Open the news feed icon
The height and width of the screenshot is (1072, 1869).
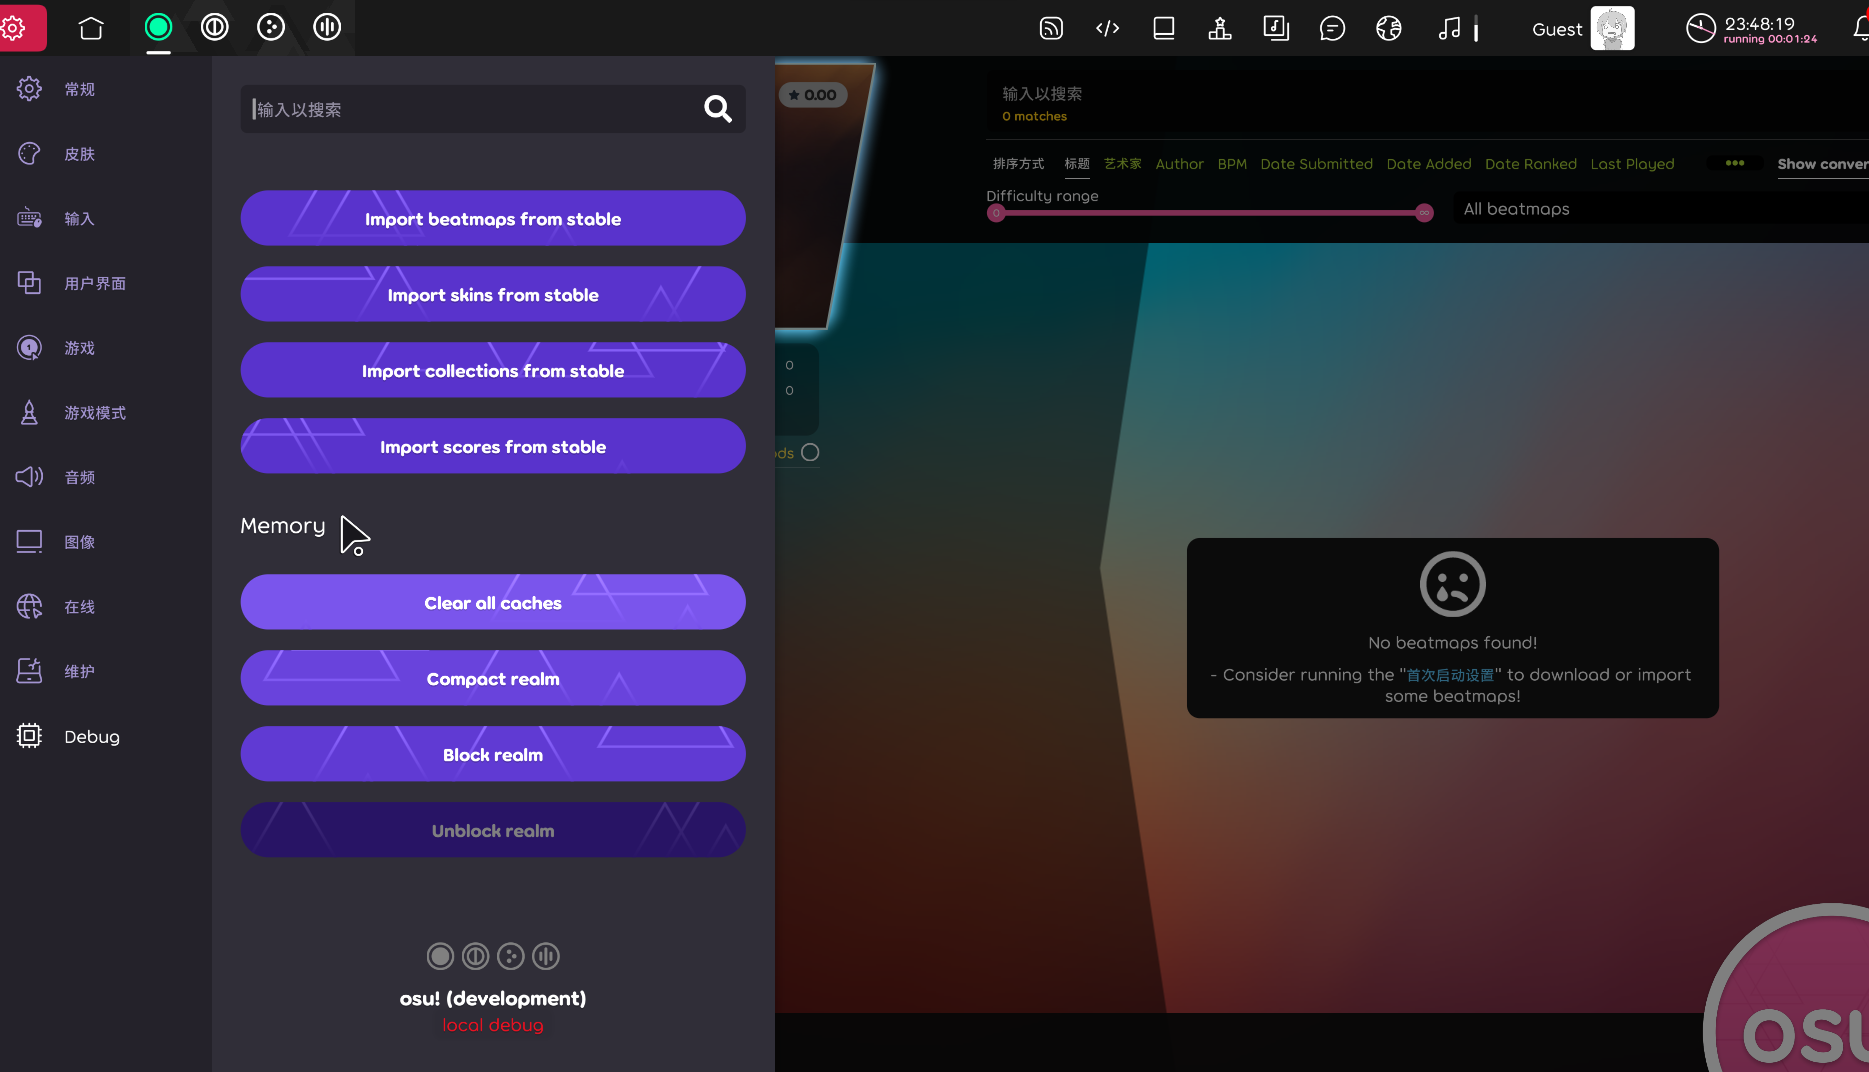(x=1051, y=28)
